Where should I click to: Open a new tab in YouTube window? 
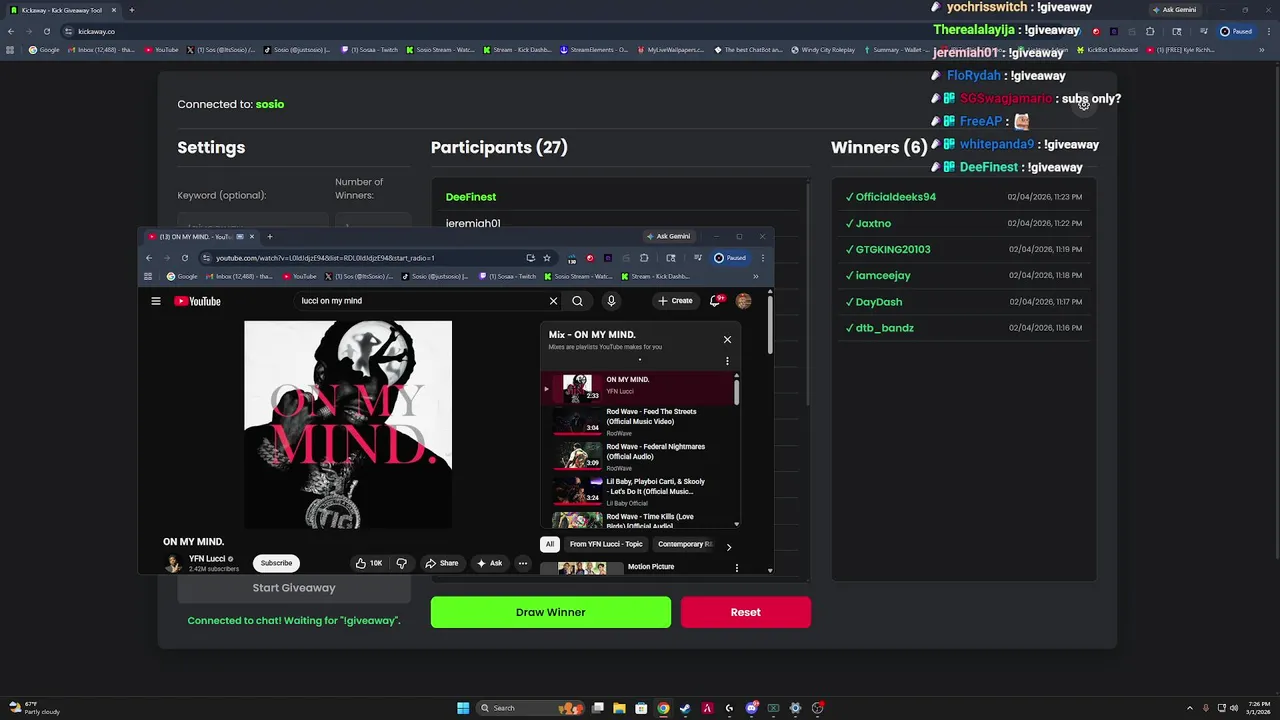pyautogui.click(x=269, y=237)
